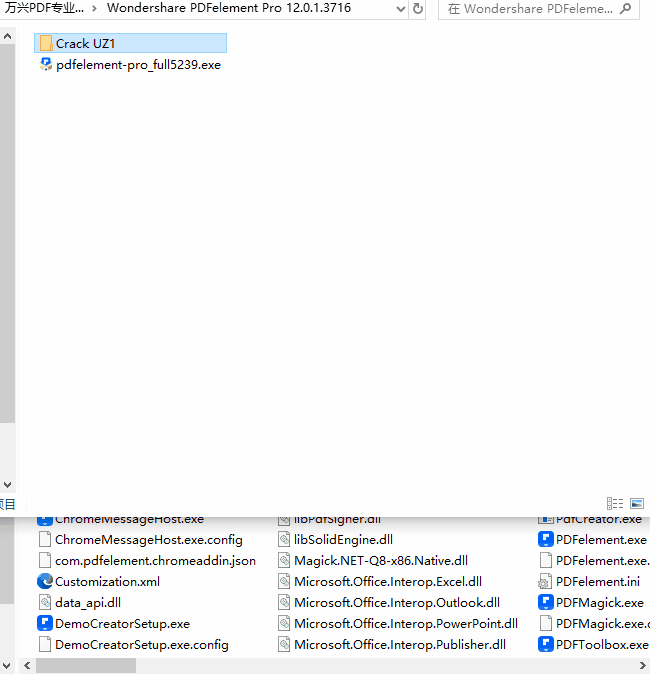Select the PDFelement.exe application icon
Image resolution: width=650 pixels, height=674 pixels.
click(x=546, y=539)
